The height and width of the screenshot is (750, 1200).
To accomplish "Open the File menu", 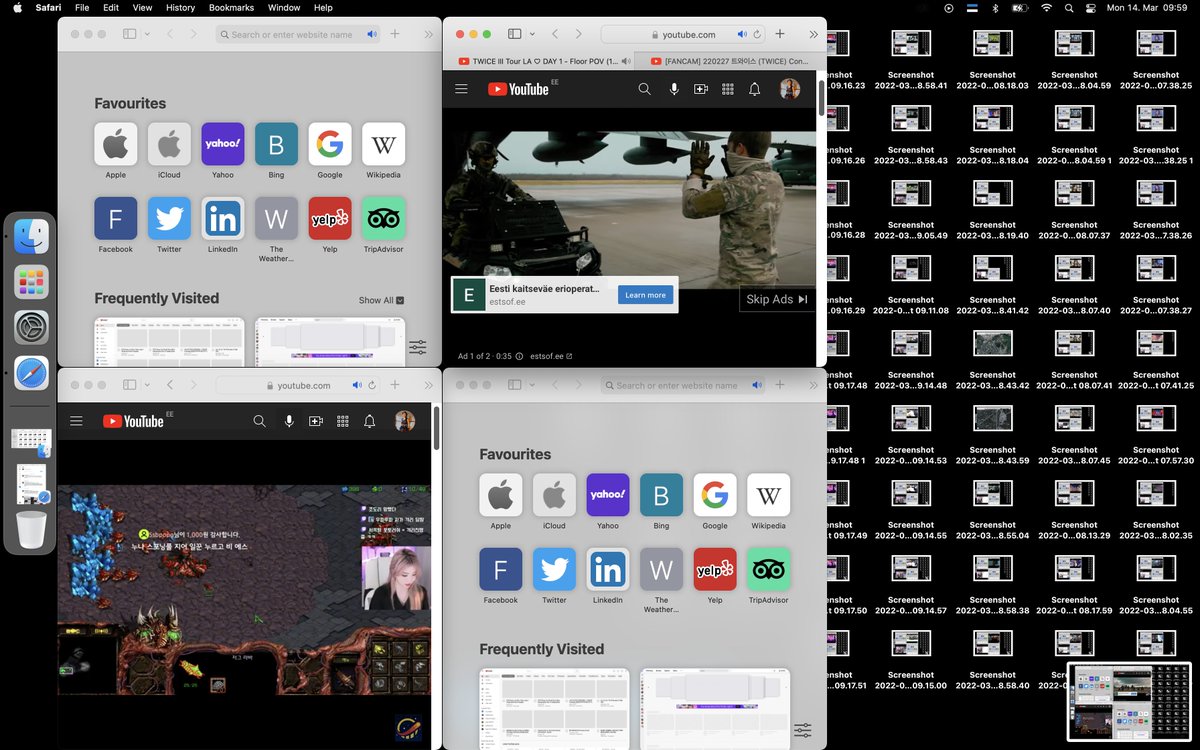I will pos(82,8).
